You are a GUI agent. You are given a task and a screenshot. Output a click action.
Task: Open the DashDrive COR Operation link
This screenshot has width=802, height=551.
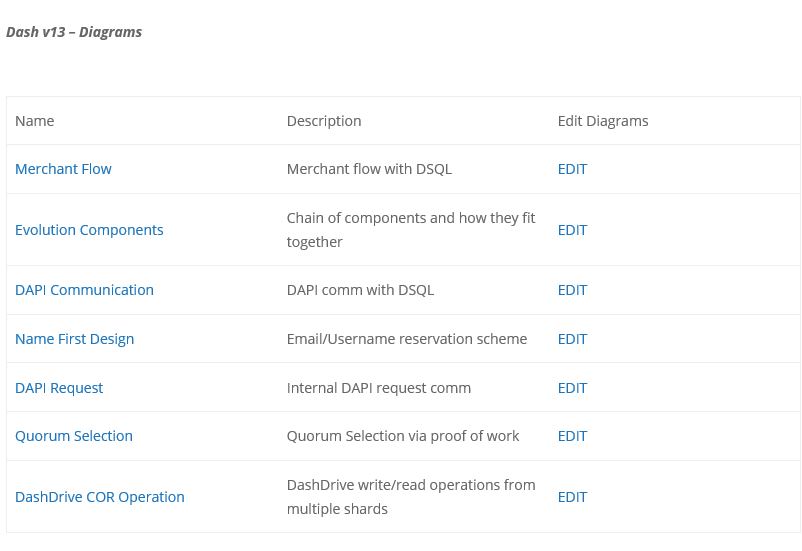click(100, 497)
